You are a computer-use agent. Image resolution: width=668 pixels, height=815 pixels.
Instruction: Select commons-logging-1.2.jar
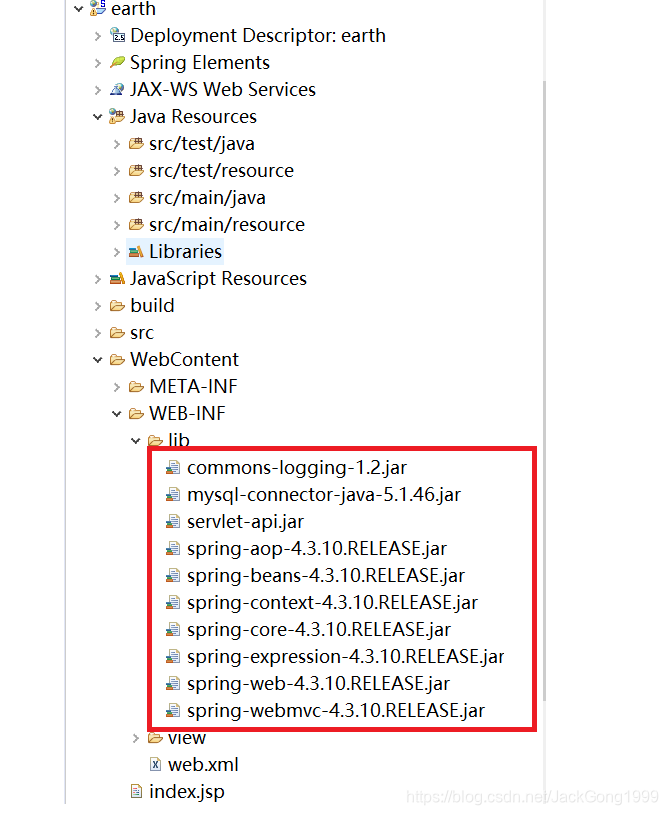click(297, 468)
